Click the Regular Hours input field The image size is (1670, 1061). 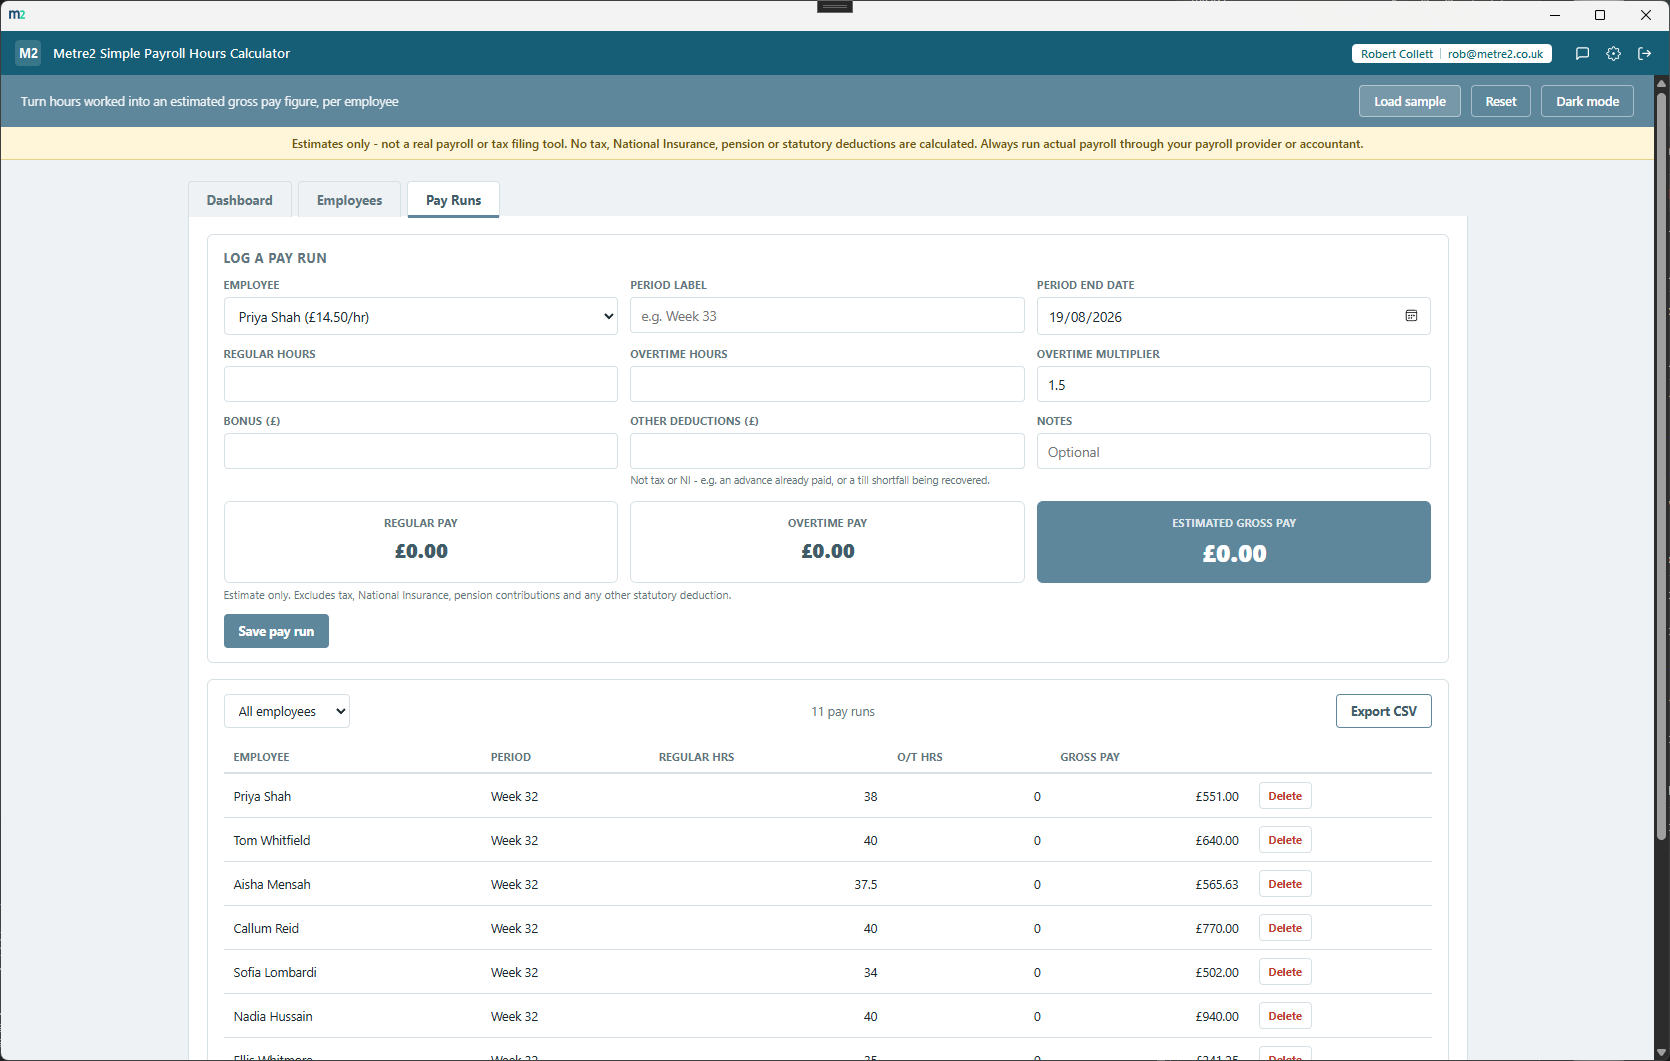(421, 384)
